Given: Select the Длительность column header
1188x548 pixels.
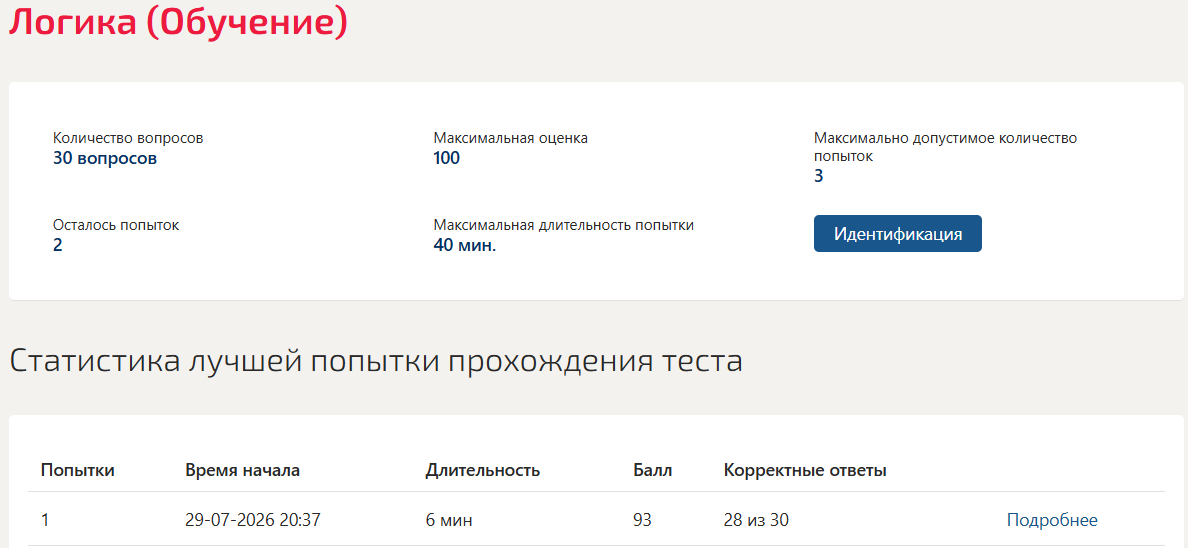Looking at the screenshot, I should (483, 470).
